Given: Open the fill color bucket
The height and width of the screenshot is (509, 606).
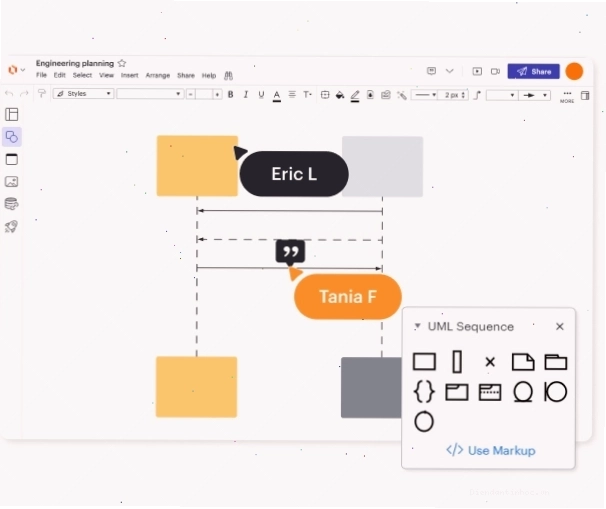Looking at the screenshot, I should [340, 95].
